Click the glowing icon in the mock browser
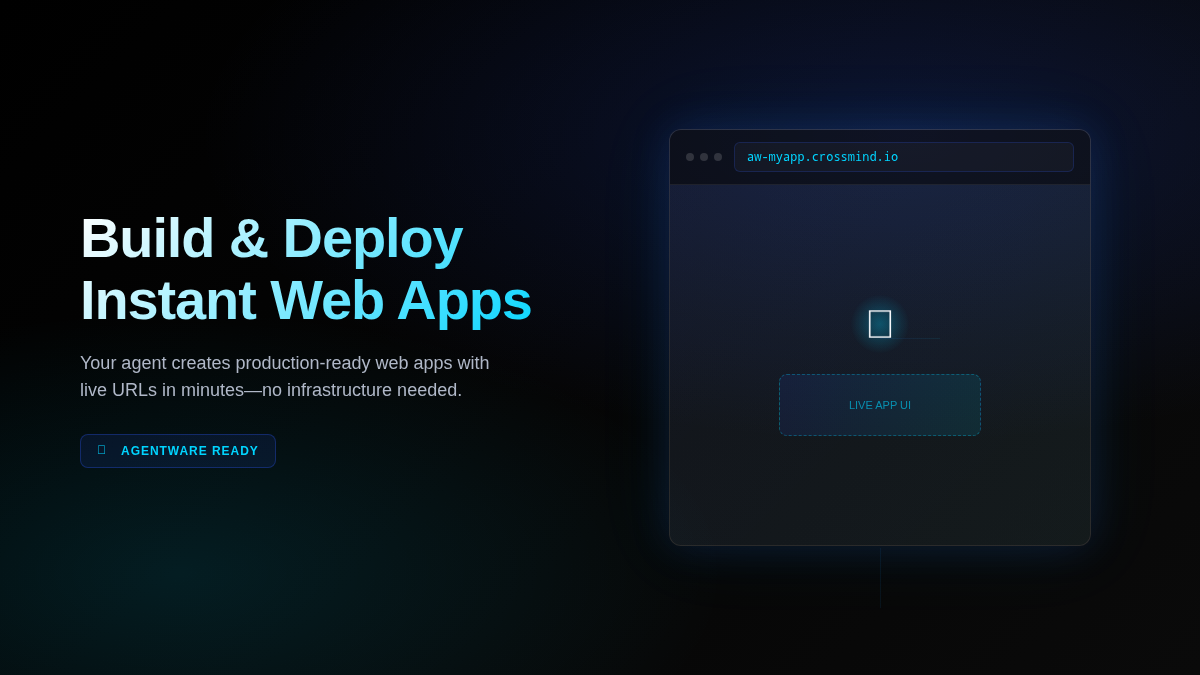The width and height of the screenshot is (1200, 675). point(880,324)
